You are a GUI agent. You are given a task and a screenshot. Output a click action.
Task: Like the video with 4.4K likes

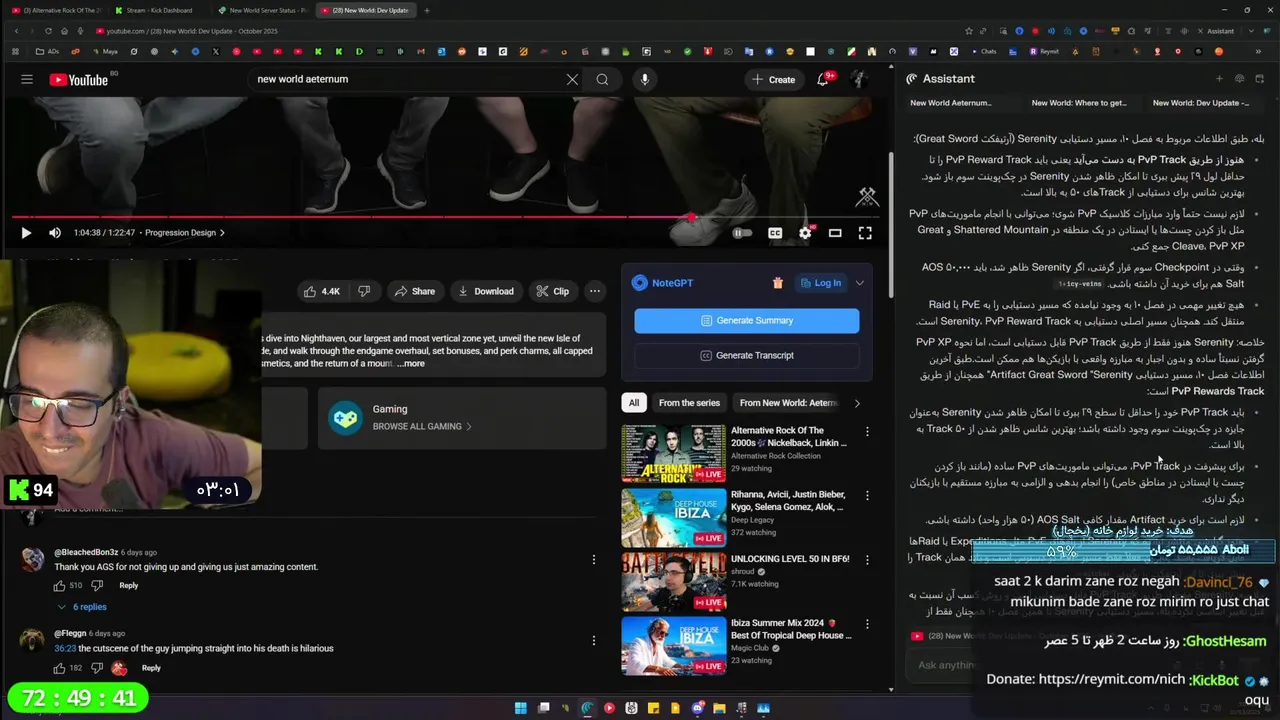323,291
